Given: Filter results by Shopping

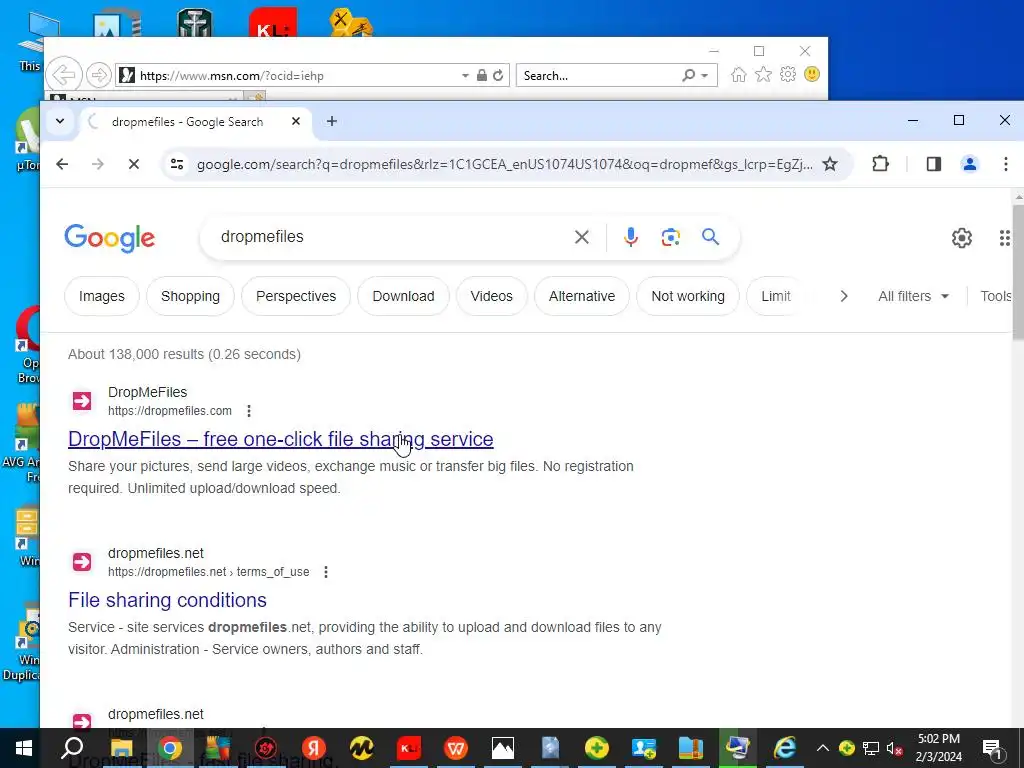Looking at the screenshot, I should pos(190,296).
